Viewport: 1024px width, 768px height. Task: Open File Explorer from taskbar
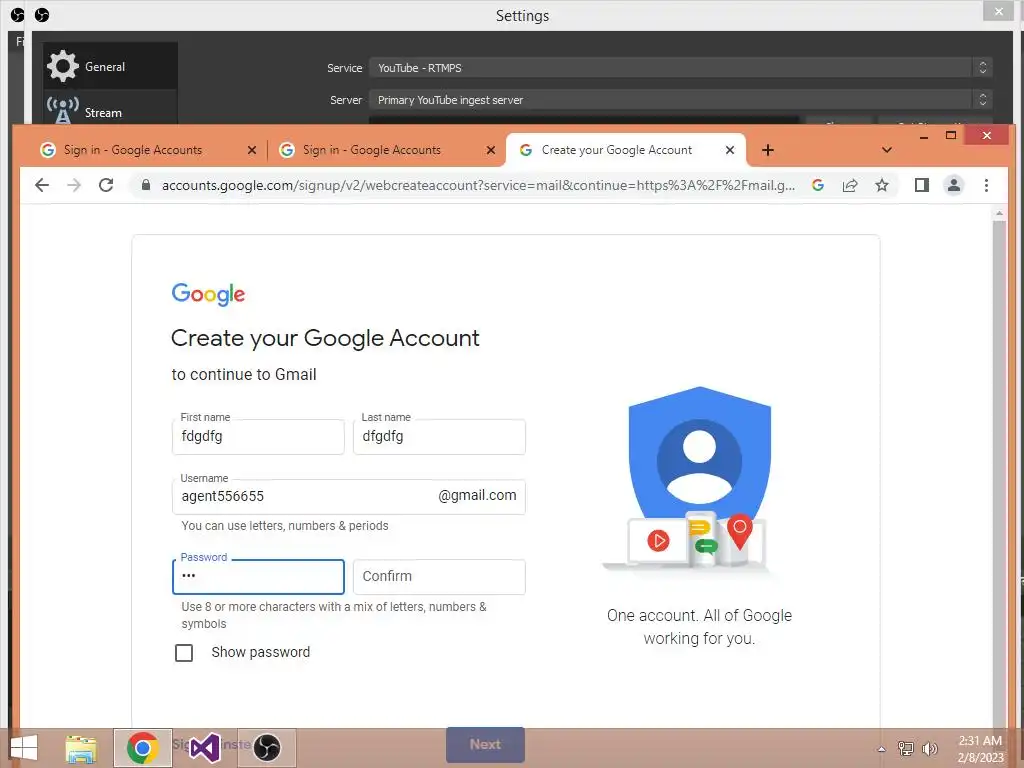81,749
